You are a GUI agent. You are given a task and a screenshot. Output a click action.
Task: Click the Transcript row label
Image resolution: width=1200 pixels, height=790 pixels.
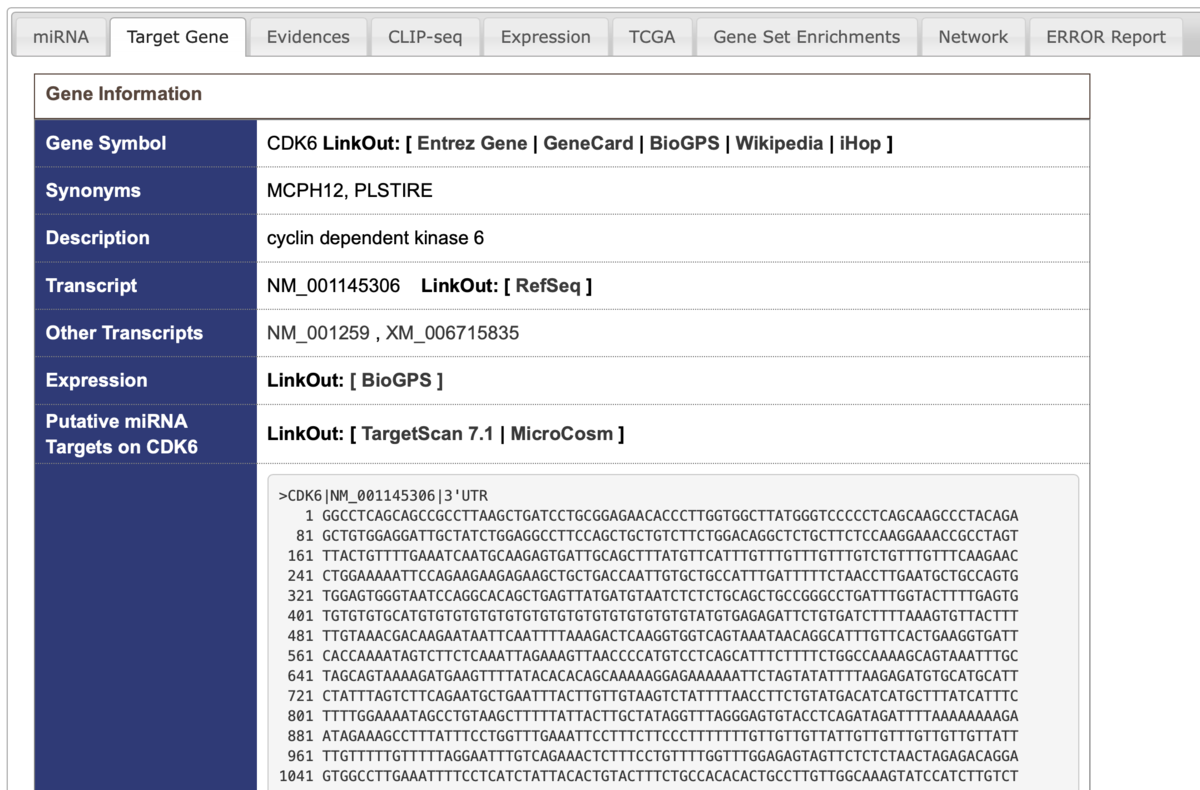point(91,286)
